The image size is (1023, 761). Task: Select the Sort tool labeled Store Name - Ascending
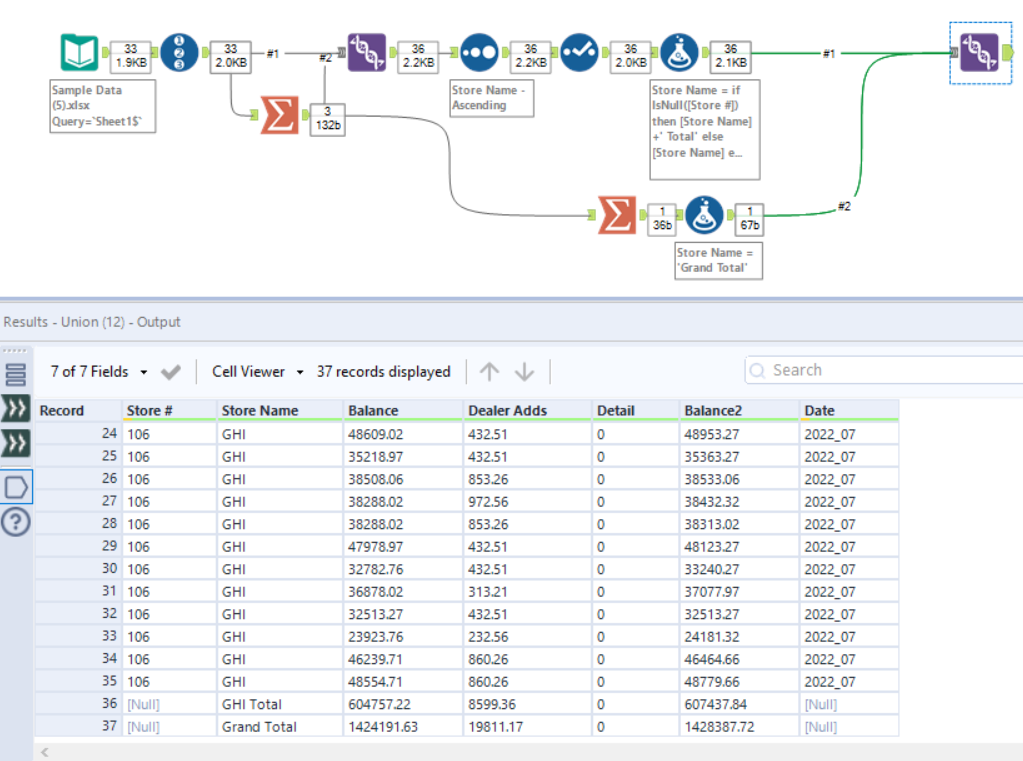pyautogui.click(x=479, y=52)
